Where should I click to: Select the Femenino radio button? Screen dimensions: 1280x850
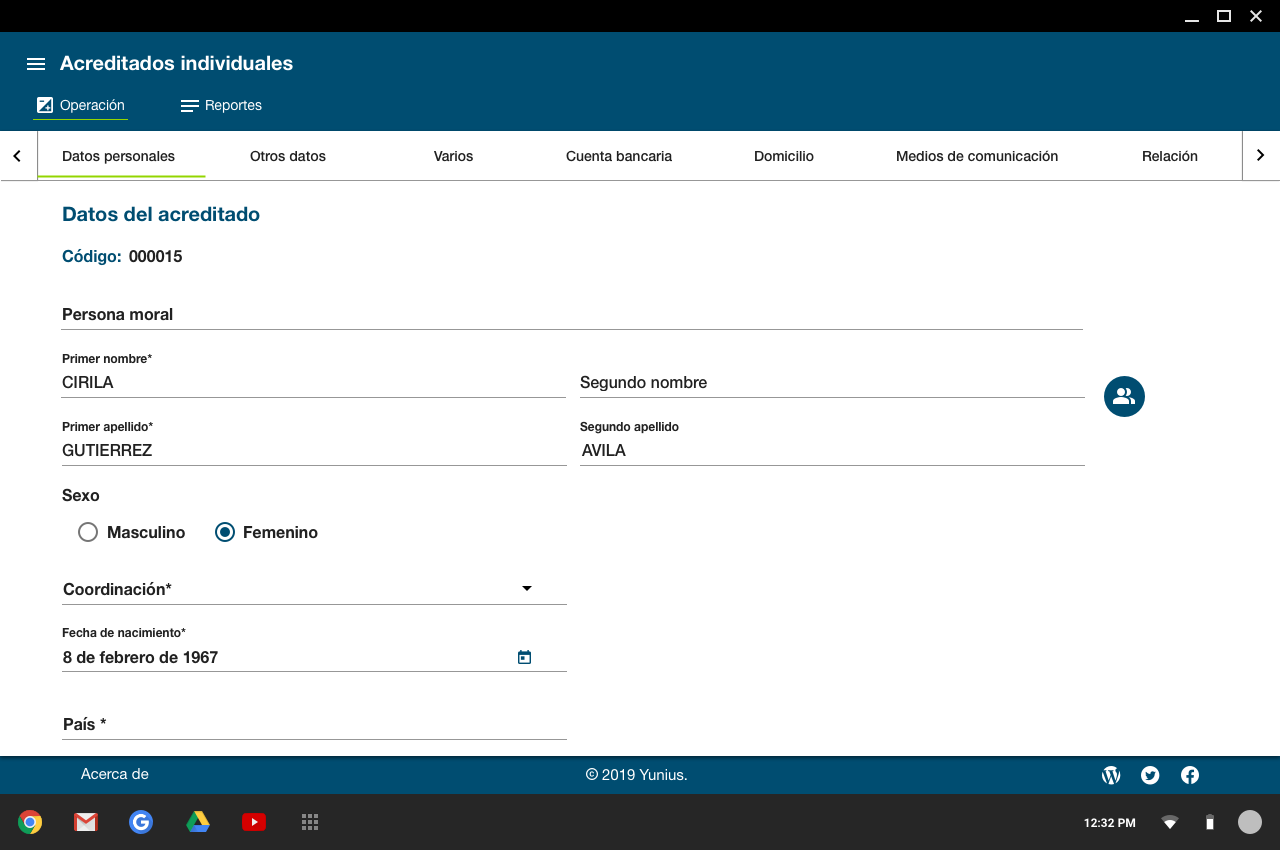point(225,532)
